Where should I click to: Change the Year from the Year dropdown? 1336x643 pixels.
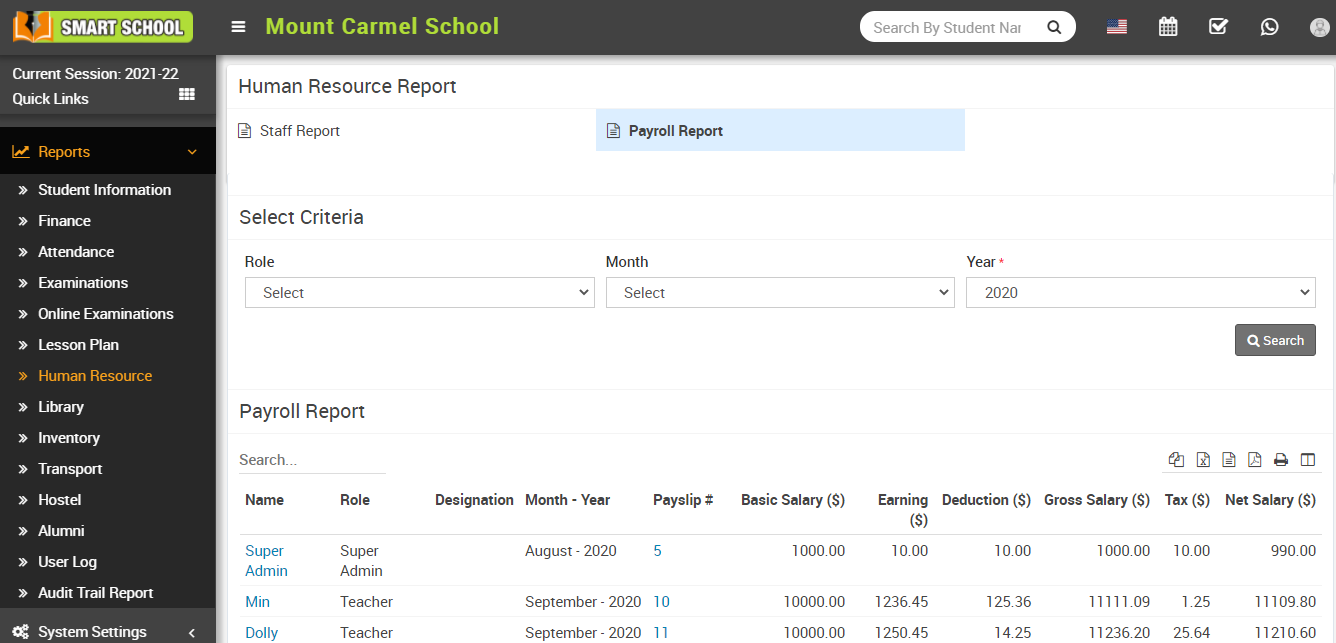pyautogui.click(x=1140, y=292)
